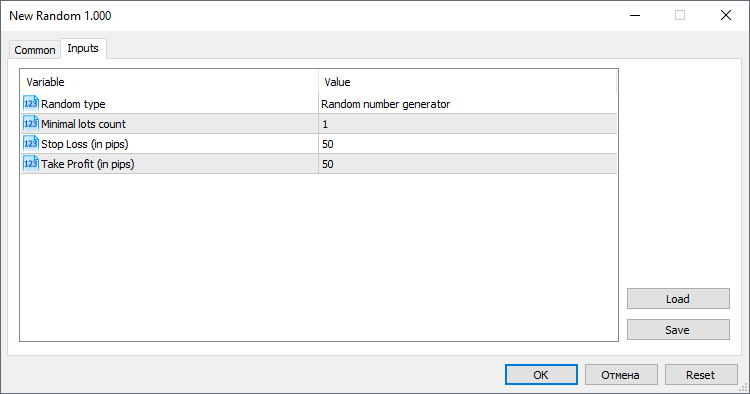Cancel the dialog with the Отмена button
This screenshot has width=750, height=394.
(x=621, y=375)
